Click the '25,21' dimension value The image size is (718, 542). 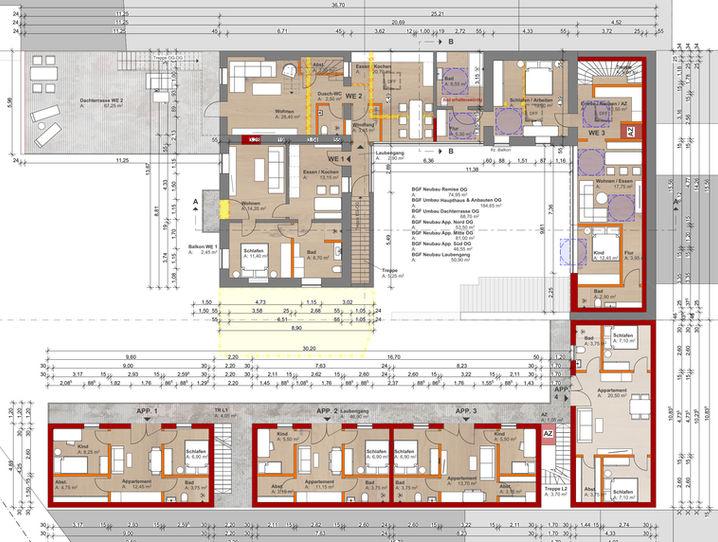coord(438,14)
